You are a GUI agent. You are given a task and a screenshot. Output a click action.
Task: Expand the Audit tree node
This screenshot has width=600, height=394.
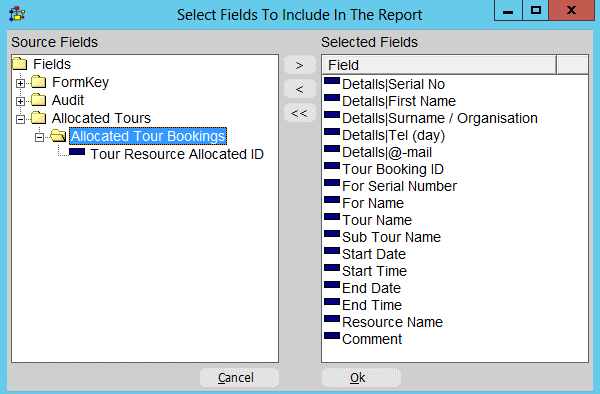[x=21, y=101]
